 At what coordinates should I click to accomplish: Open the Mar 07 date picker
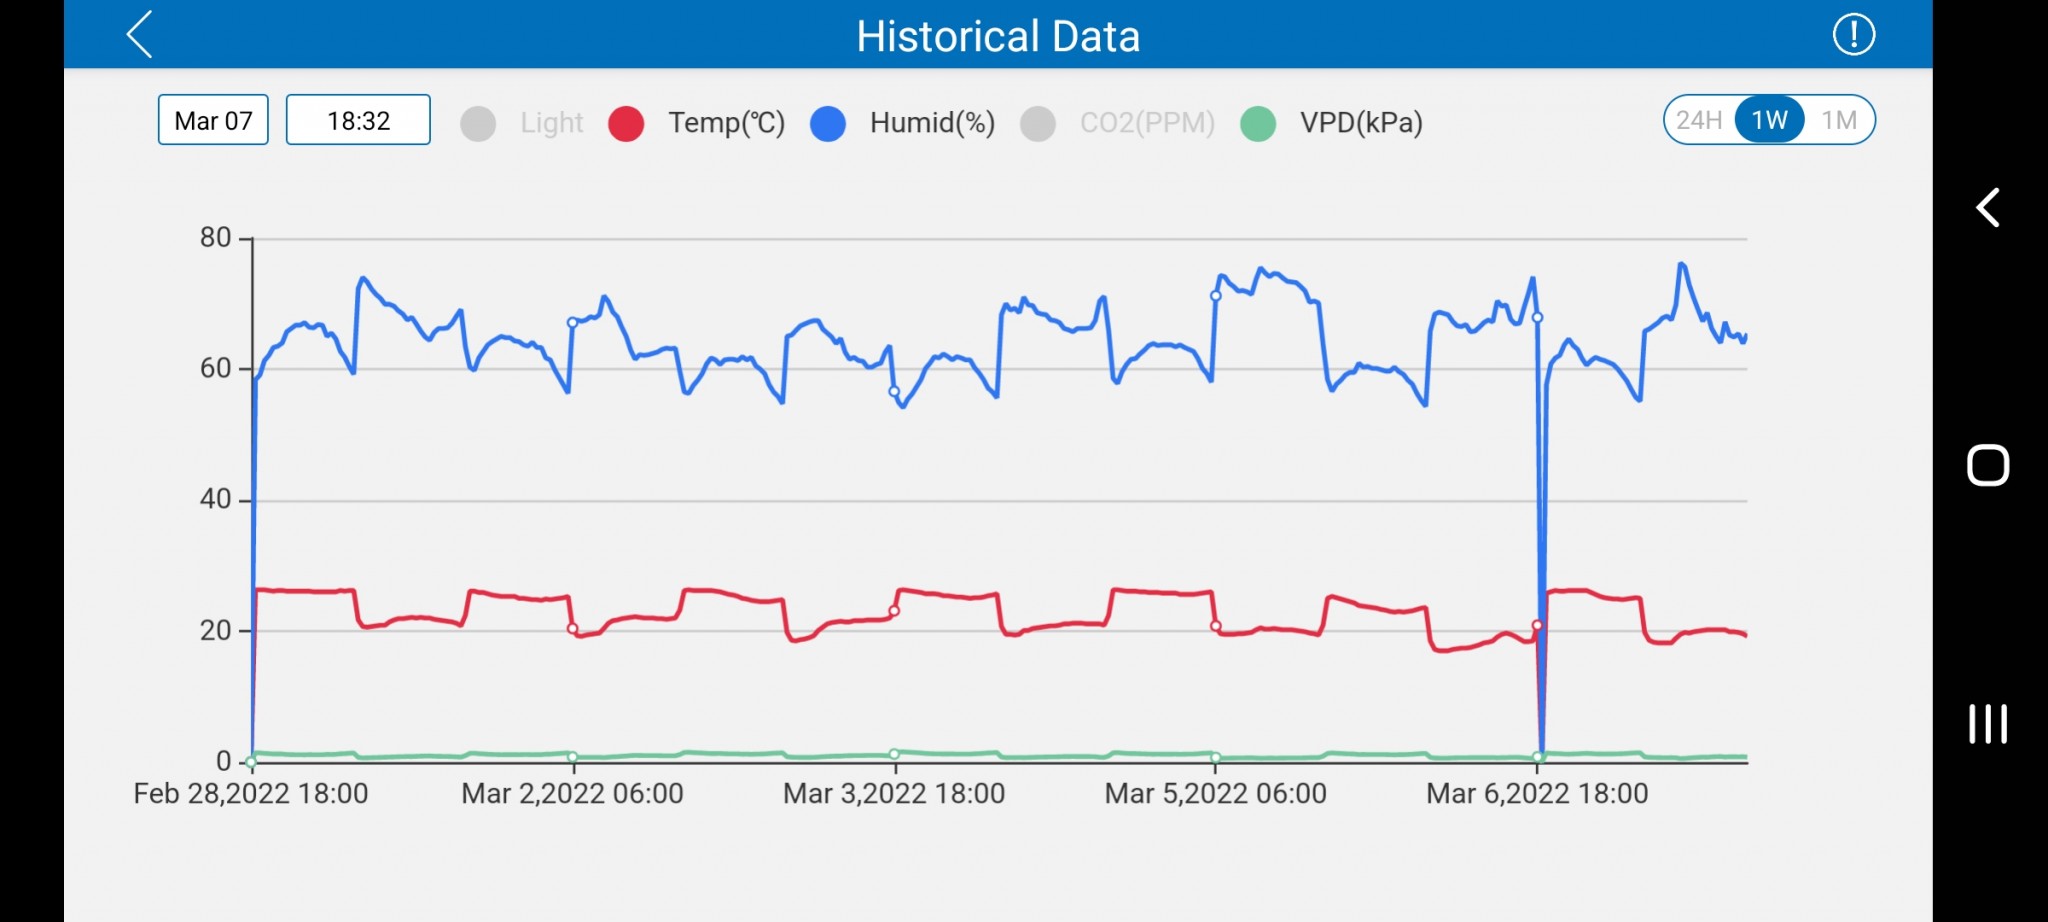213,121
